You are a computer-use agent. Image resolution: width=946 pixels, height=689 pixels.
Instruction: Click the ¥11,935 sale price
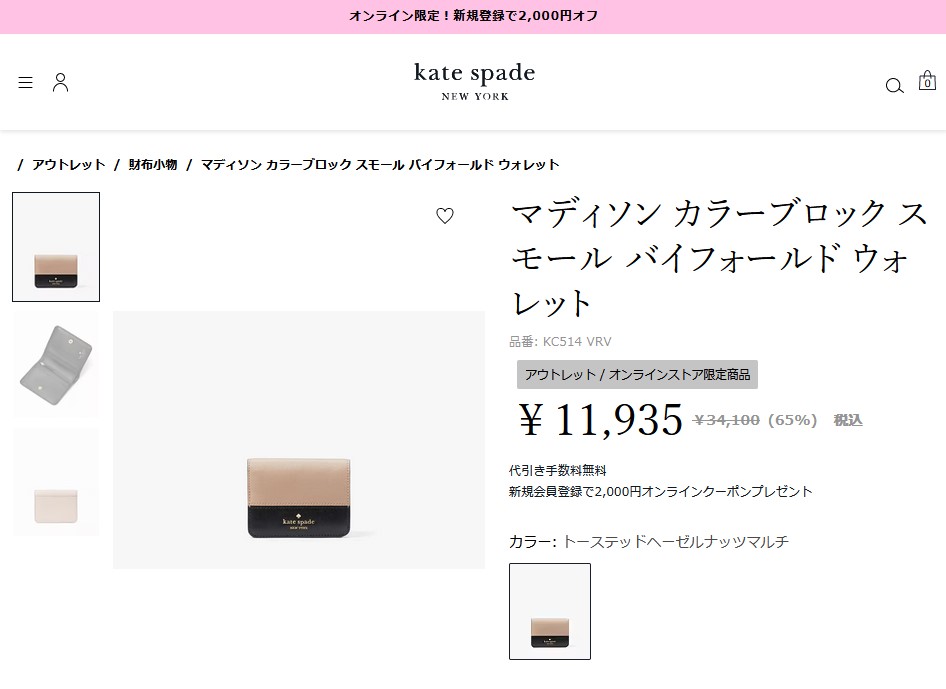[x=601, y=420]
